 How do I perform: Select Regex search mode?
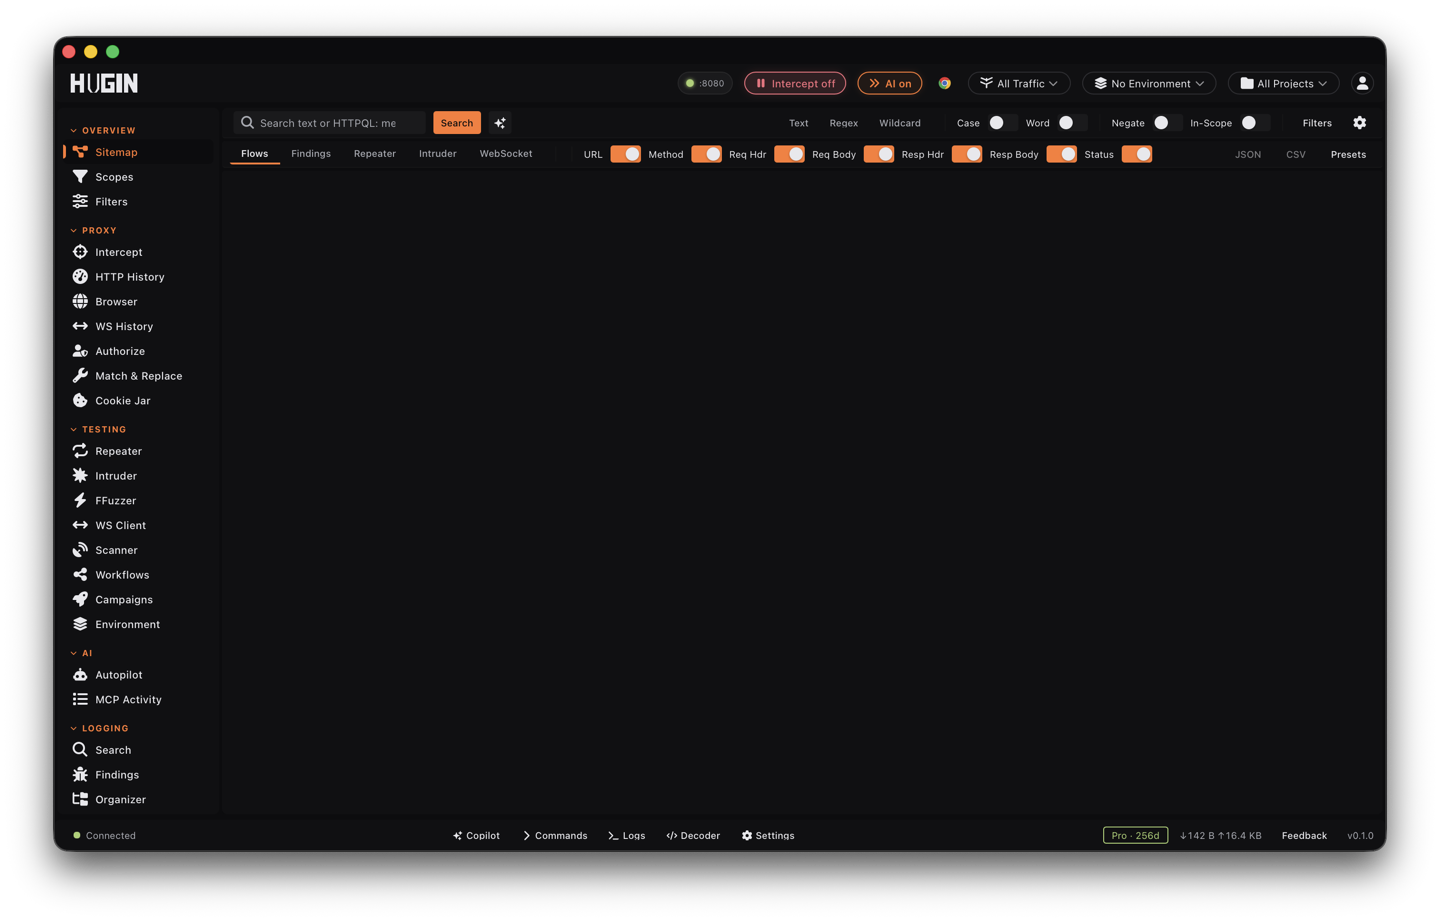click(844, 123)
